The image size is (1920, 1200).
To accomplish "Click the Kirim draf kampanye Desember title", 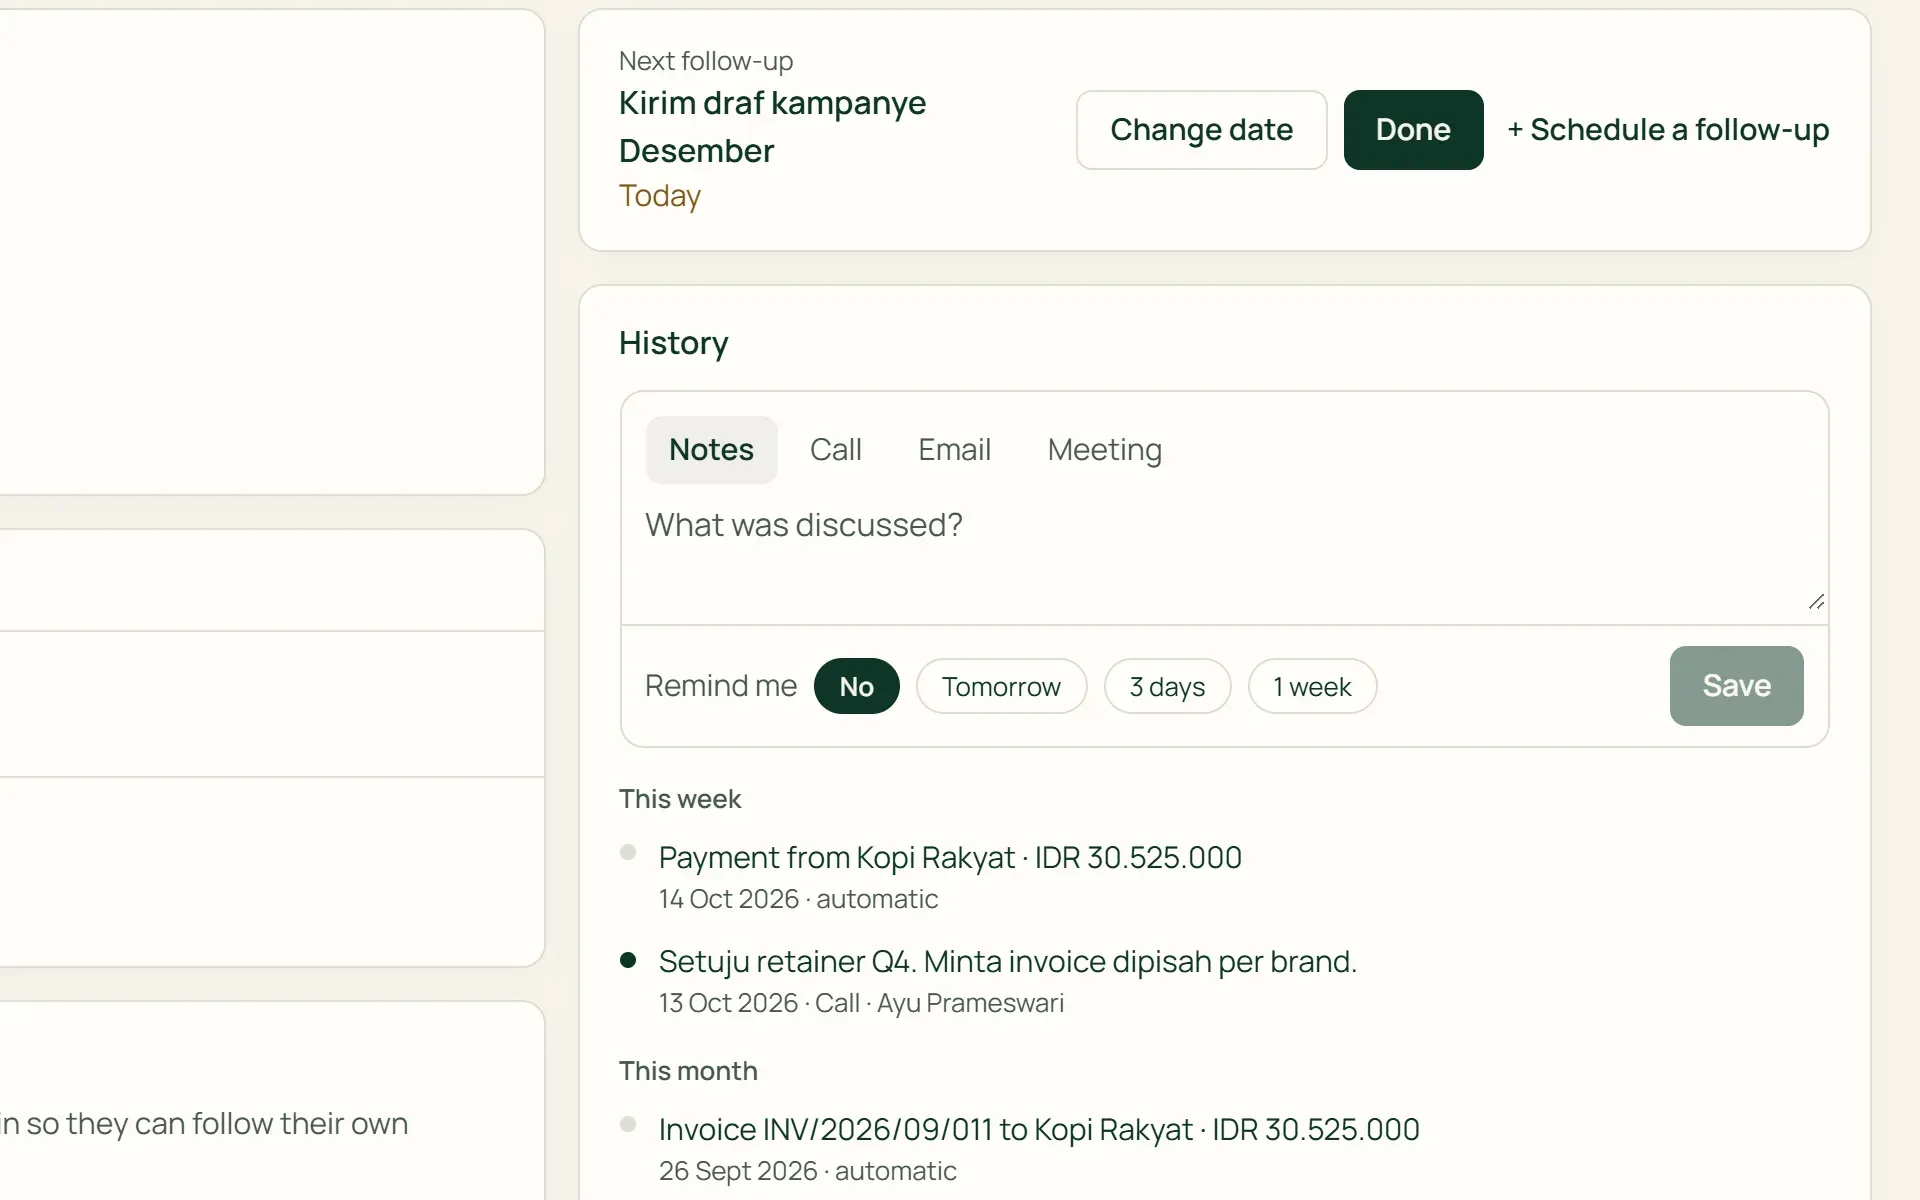I will click(772, 127).
